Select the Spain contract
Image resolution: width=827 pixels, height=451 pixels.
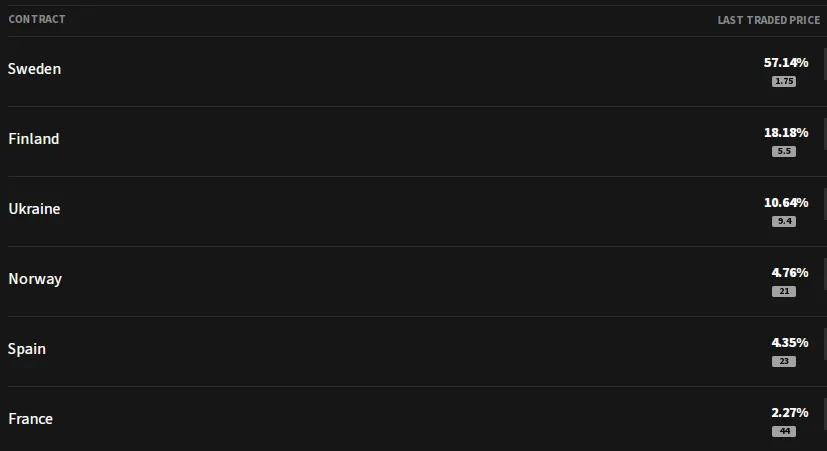[27, 349]
